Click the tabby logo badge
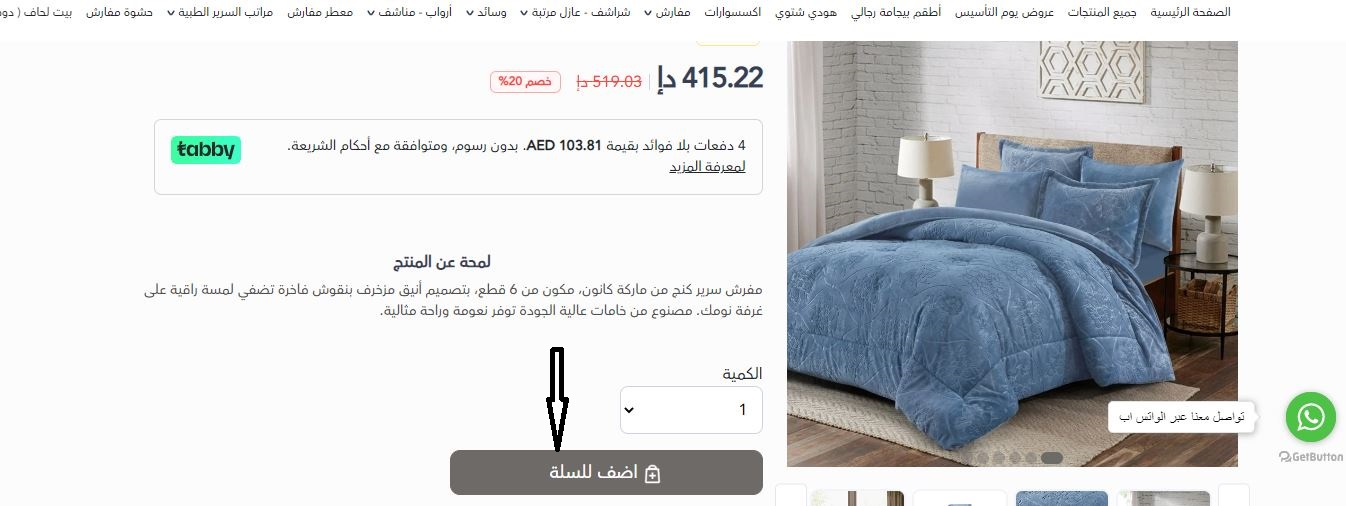 click(206, 150)
